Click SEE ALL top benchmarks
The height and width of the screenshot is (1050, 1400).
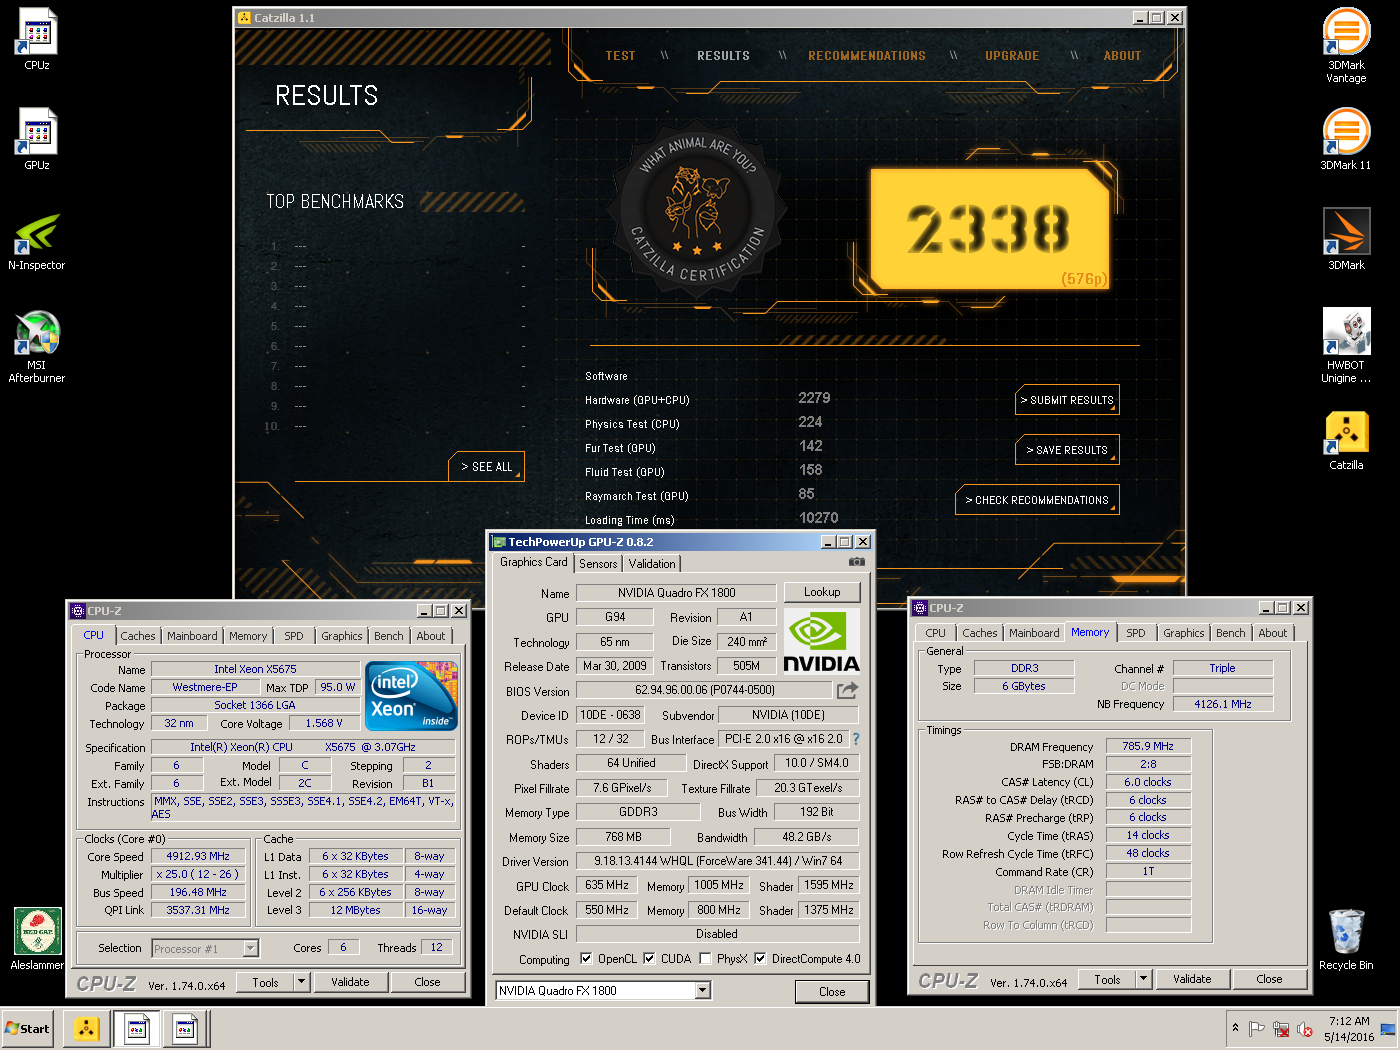[487, 467]
